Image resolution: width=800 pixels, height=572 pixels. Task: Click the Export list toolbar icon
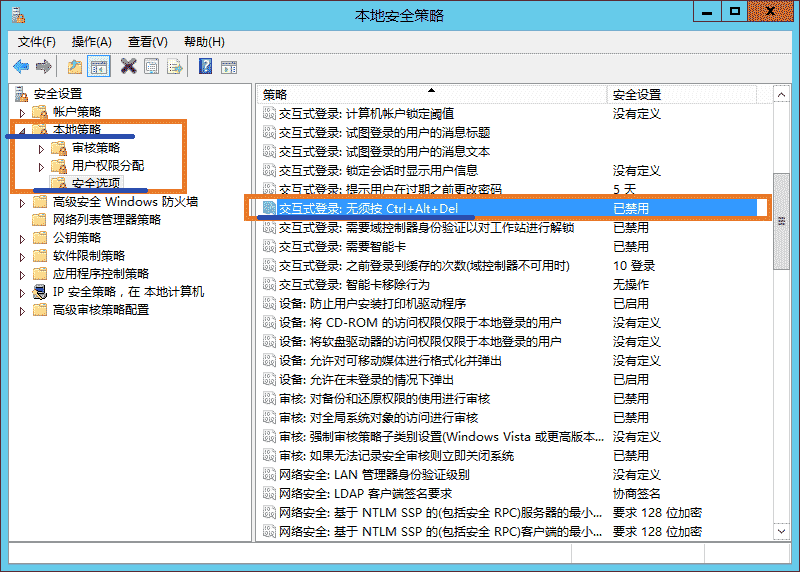(x=174, y=66)
